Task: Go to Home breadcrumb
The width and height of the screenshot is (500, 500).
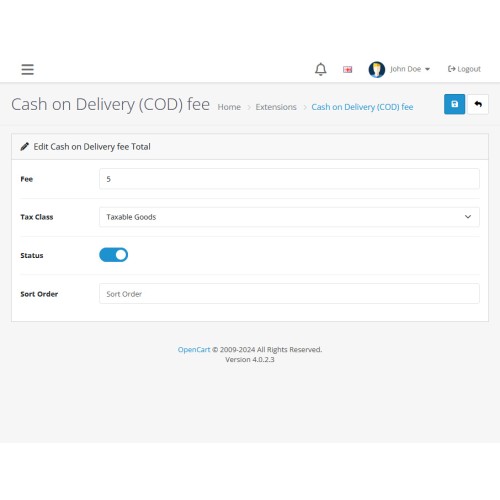Action: (229, 107)
